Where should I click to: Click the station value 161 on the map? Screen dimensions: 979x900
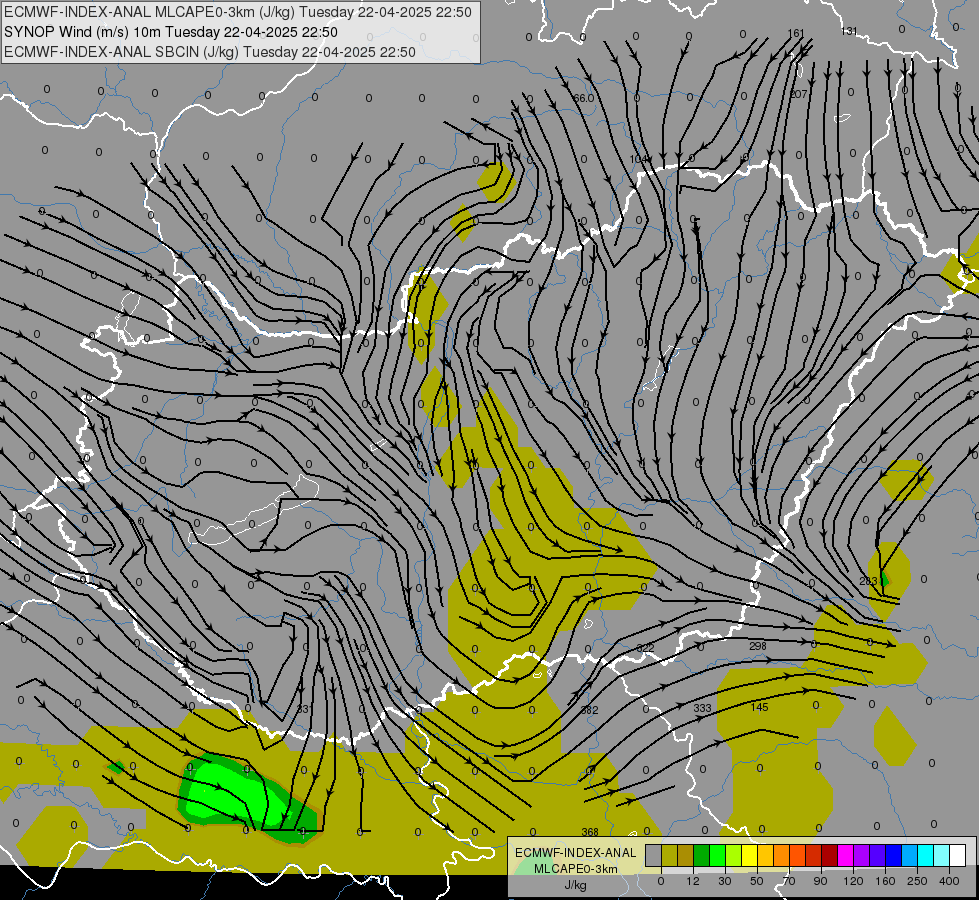pos(796,33)
